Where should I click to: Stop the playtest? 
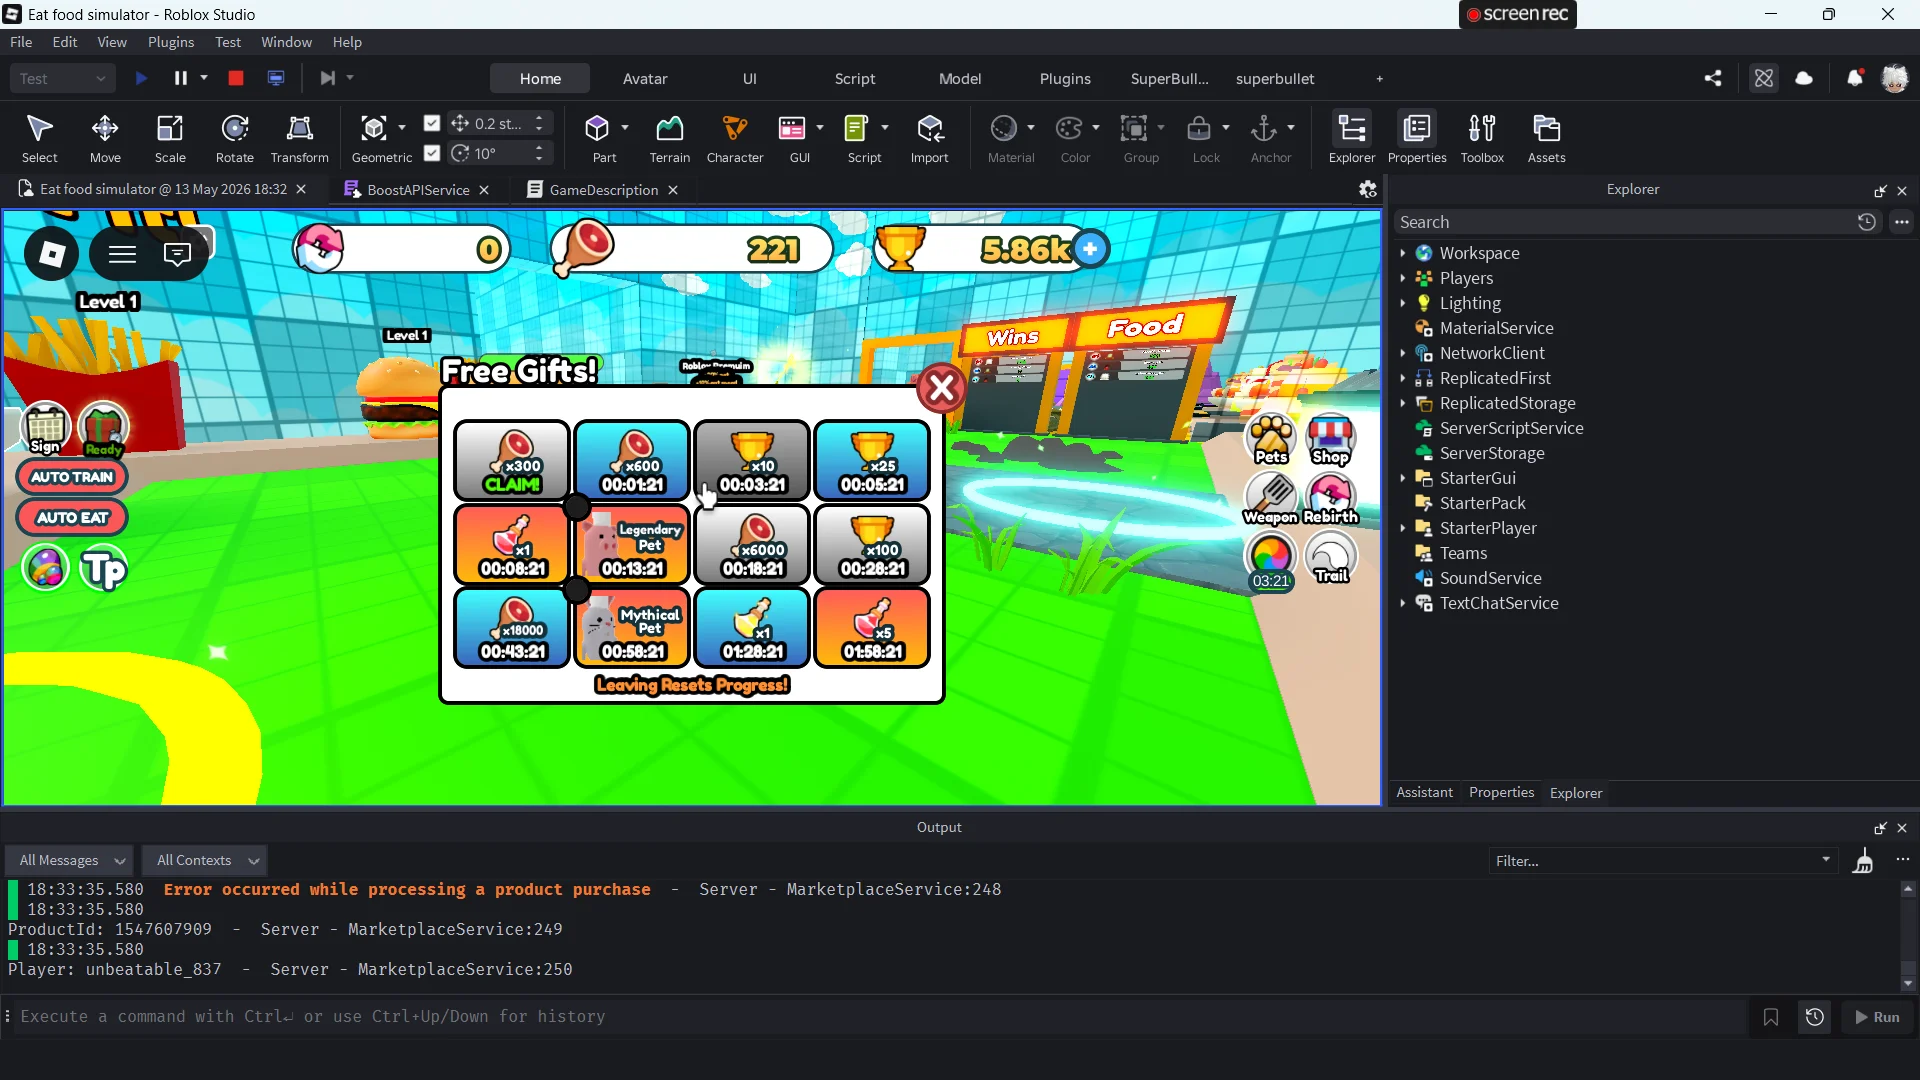point(236,78)
